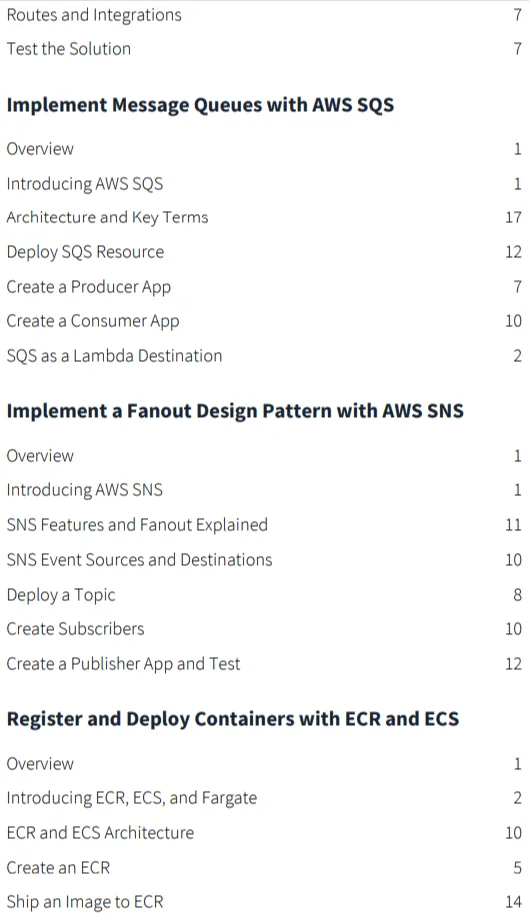
Task: Open Create a Publisher App and Test
Action: coord(123,664)
